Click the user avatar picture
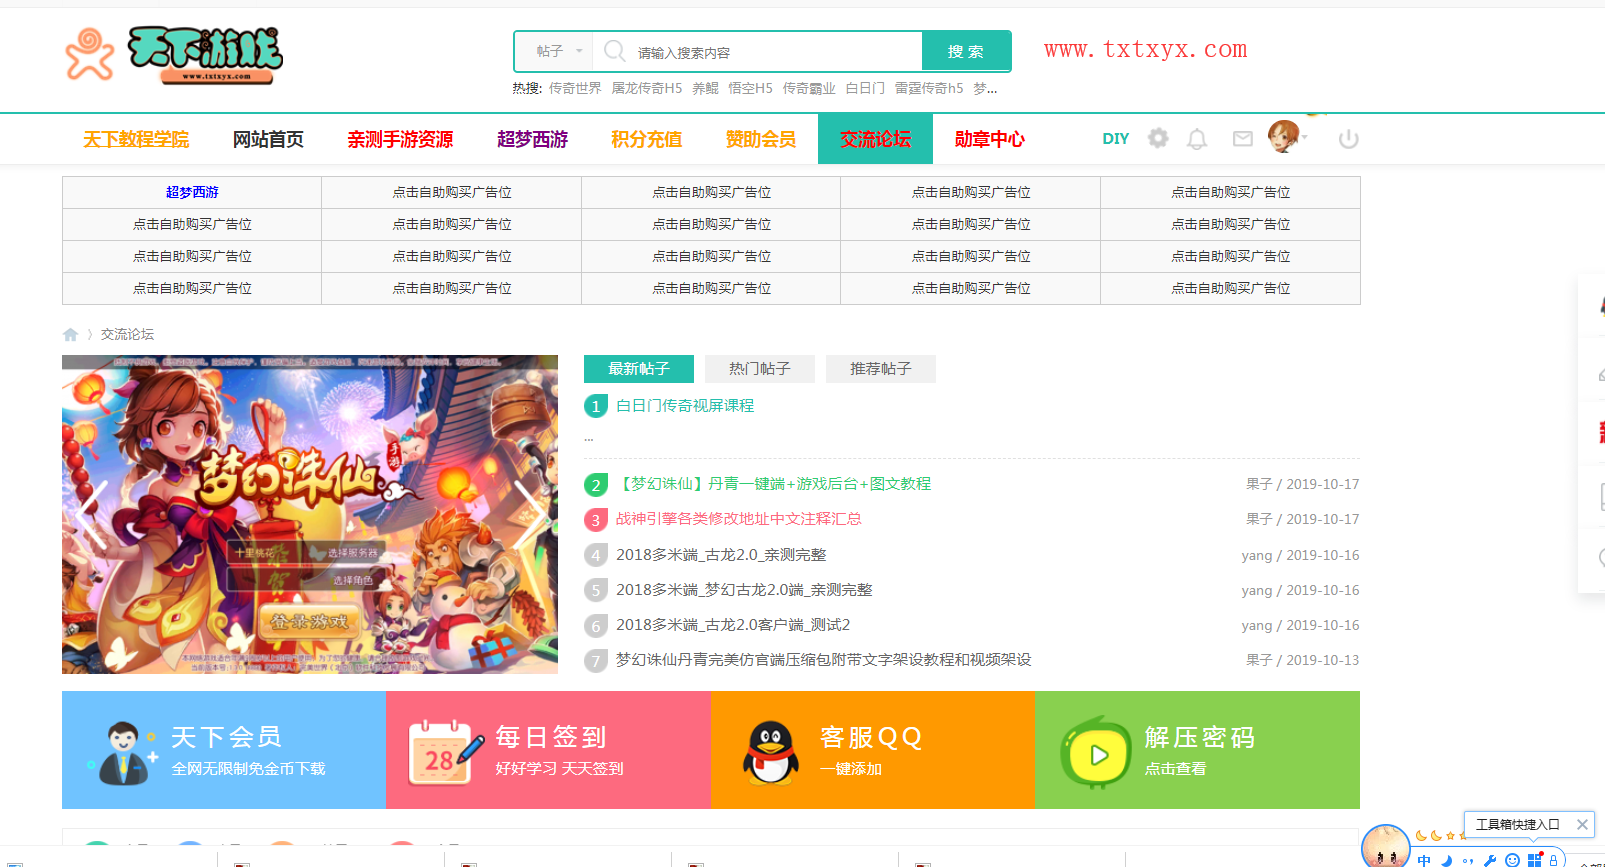The image size is (1605, 867). coord(1283,137)
